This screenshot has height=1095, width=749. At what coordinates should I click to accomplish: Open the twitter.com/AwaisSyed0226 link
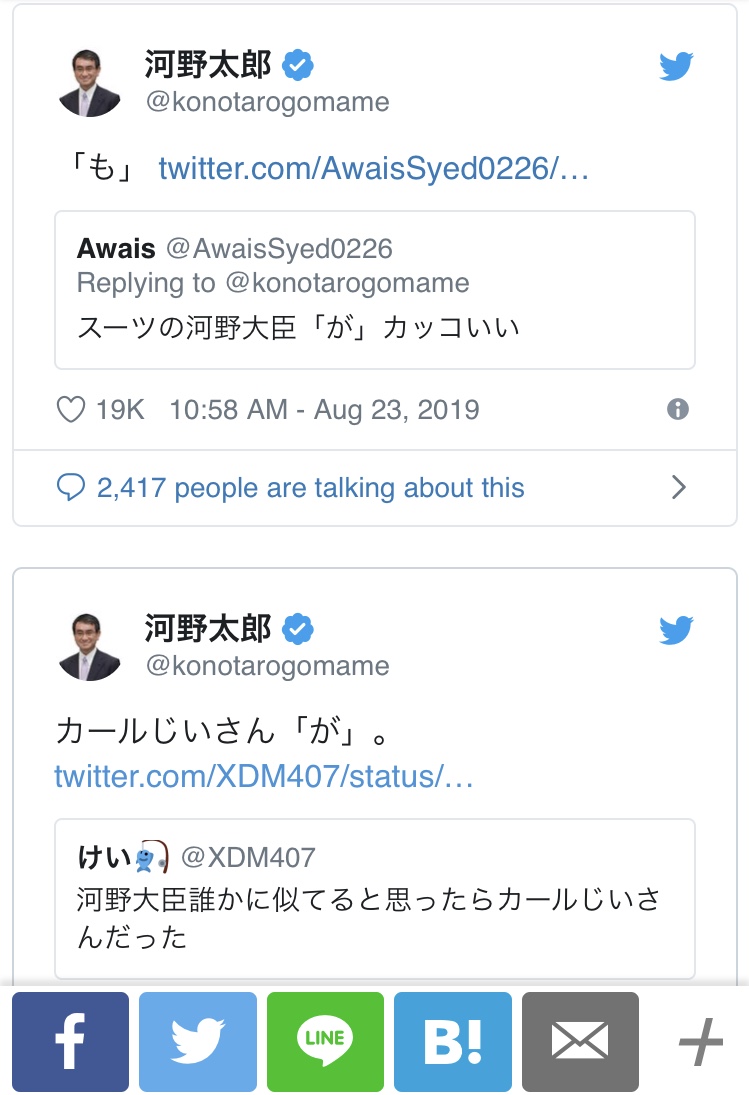pos(373,168)
